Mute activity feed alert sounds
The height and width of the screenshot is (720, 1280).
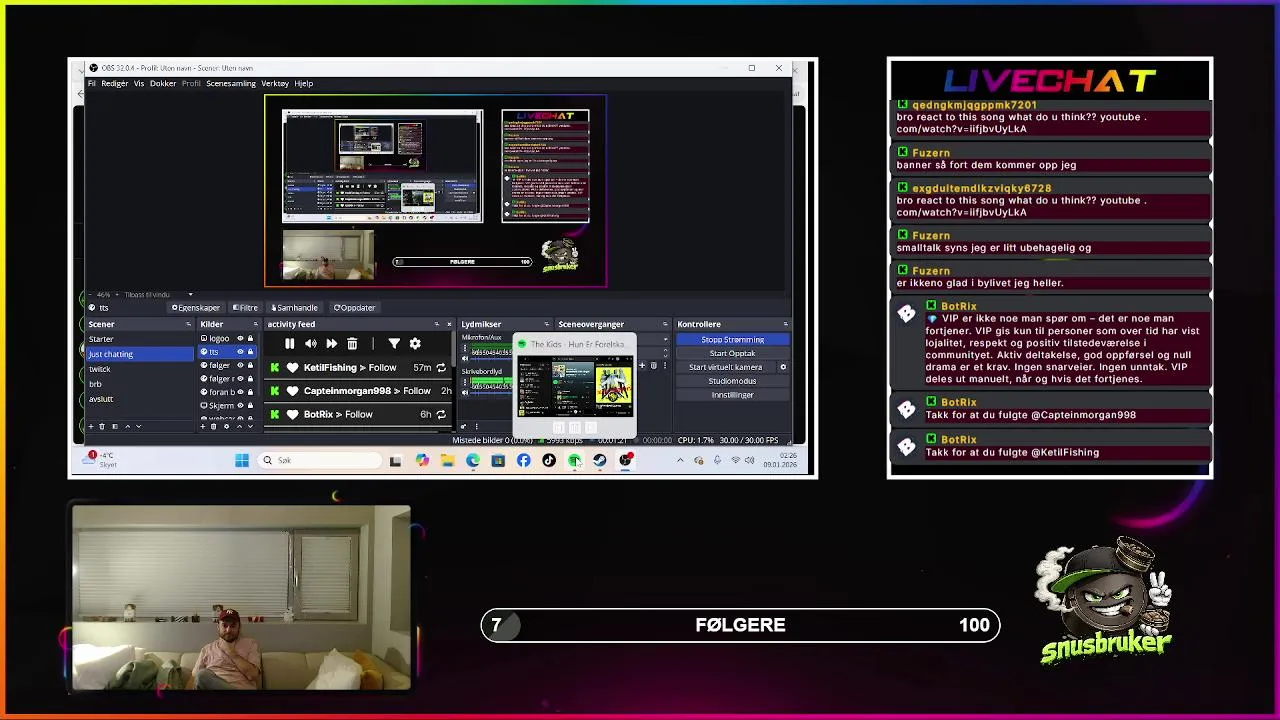[311, 344]
